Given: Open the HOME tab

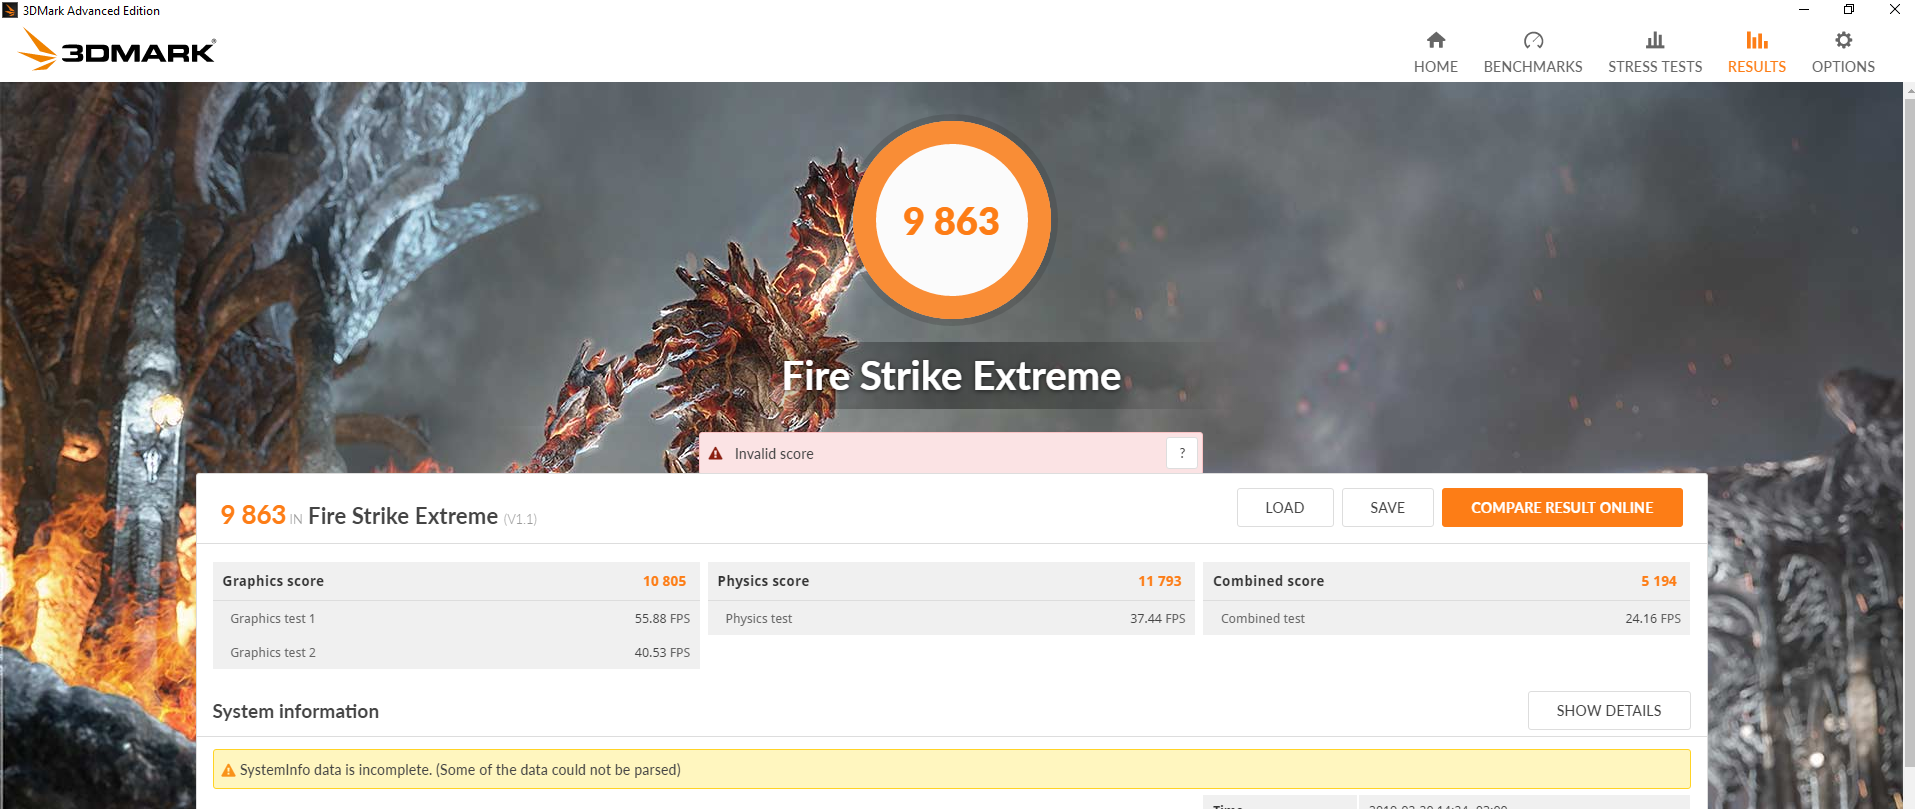Looking at the screenshot, I should pos(1436,53).
